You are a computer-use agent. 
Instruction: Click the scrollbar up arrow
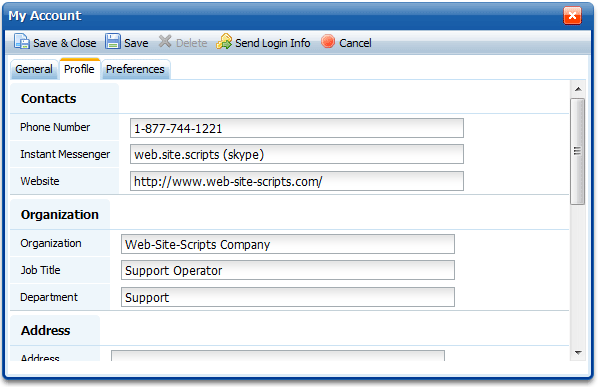(x=578, y=89)
